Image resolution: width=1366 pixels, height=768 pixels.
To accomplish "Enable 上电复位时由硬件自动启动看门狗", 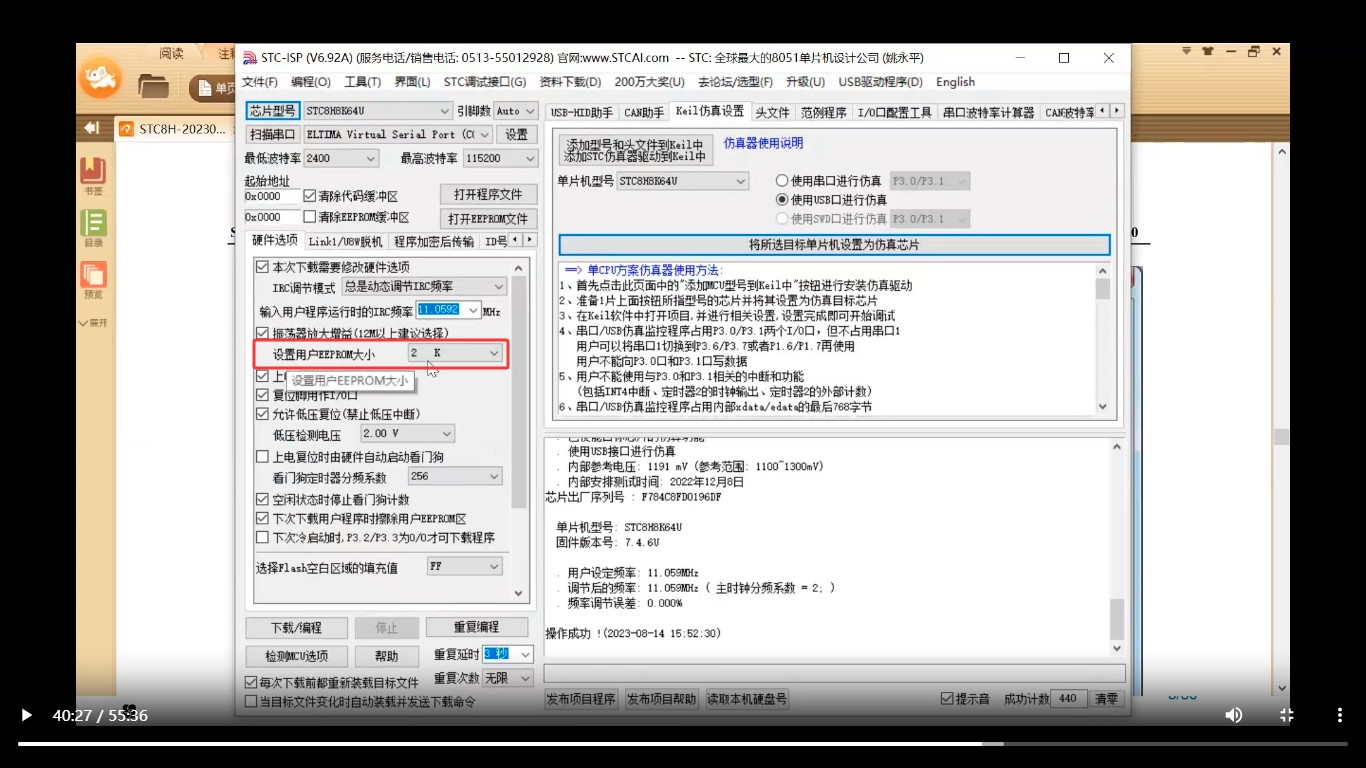I will coord(262,456).
